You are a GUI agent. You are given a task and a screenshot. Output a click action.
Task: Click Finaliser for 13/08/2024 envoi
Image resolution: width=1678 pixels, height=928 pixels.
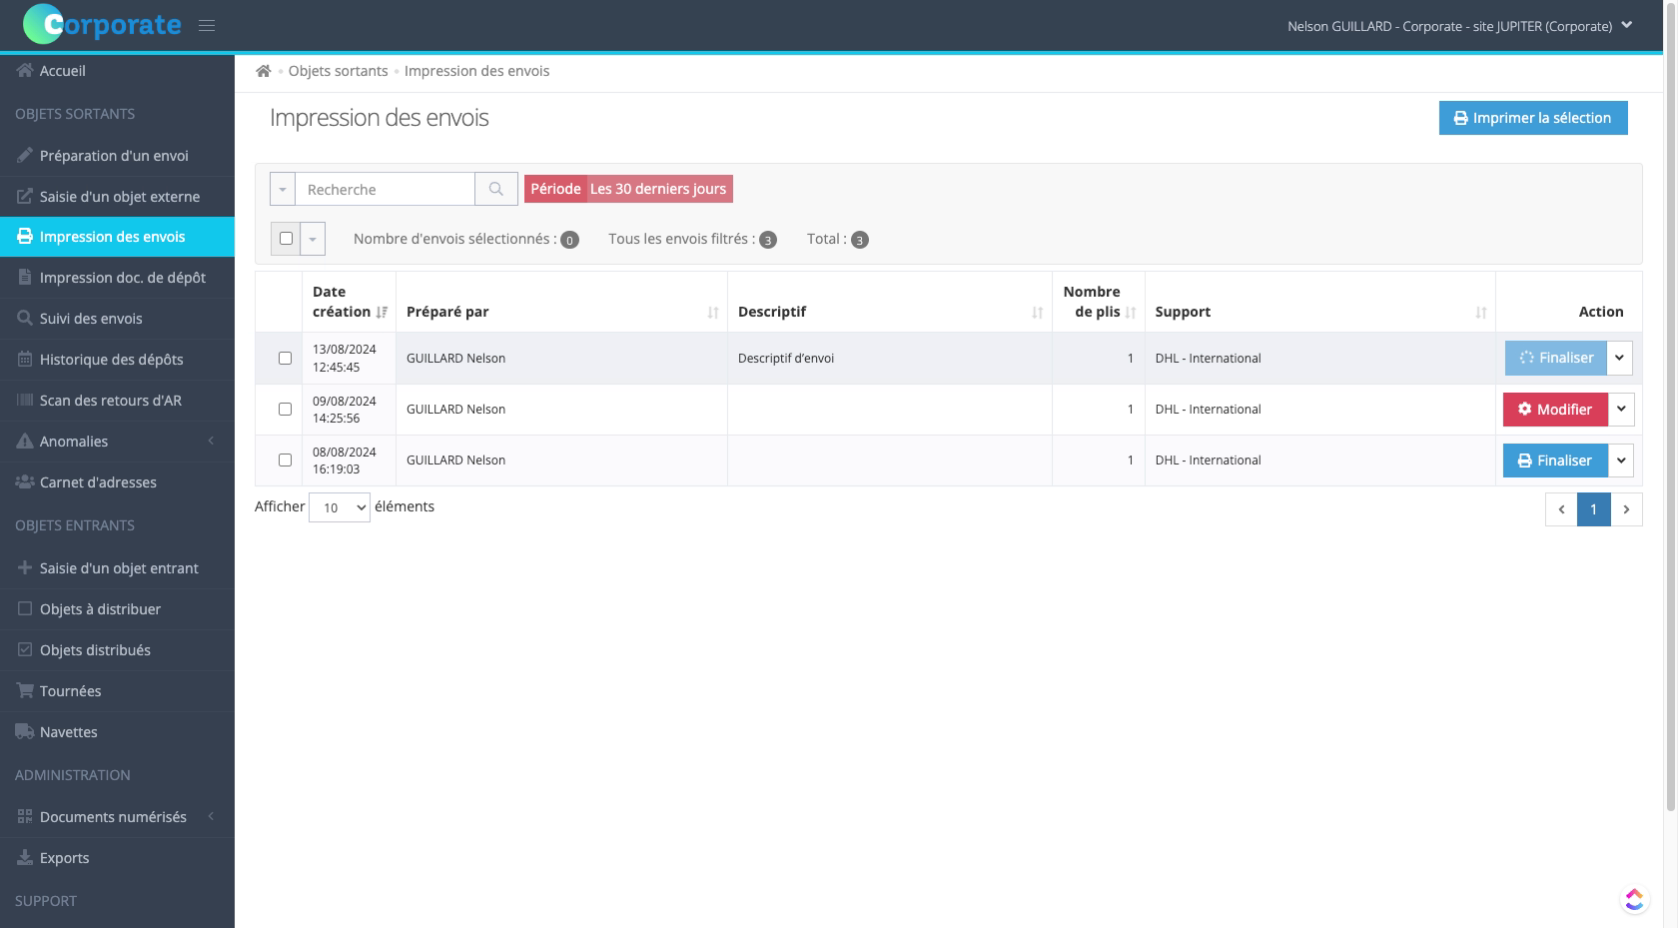[1556, 358]
